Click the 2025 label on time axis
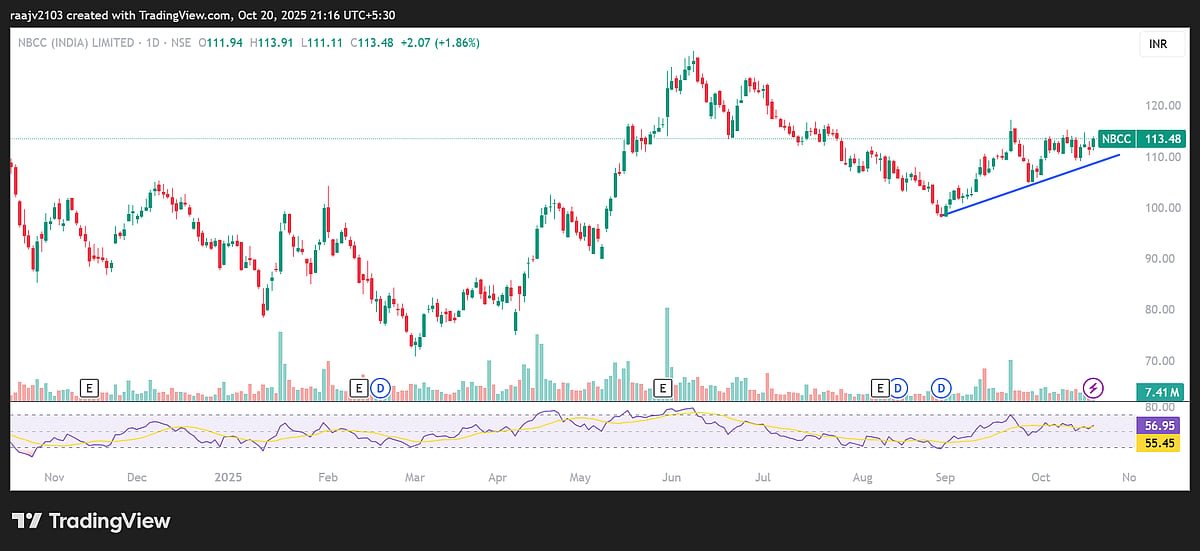Screen dimensions: 1200x551 pyautogui.click(x=231, y=478)
